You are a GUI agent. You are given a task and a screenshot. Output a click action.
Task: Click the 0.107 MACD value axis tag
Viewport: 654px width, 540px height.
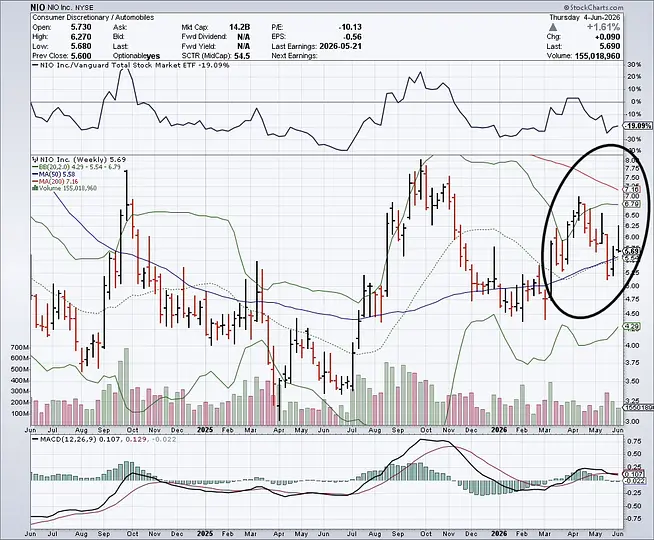click(x=634, y=474)
